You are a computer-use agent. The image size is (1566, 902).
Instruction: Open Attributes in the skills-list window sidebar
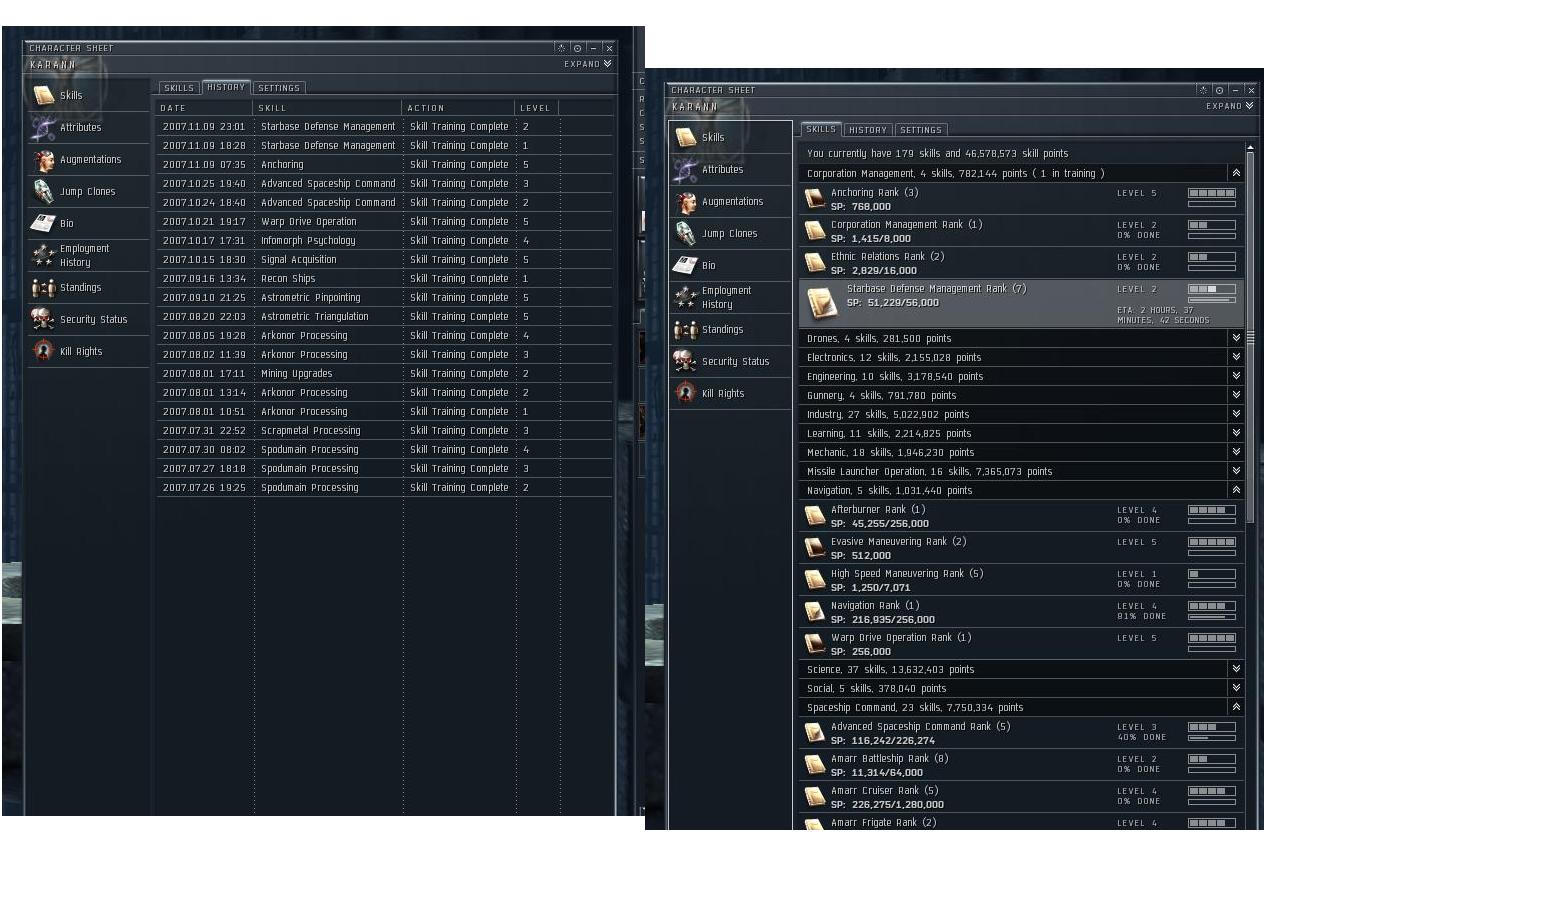pos(730,170)
